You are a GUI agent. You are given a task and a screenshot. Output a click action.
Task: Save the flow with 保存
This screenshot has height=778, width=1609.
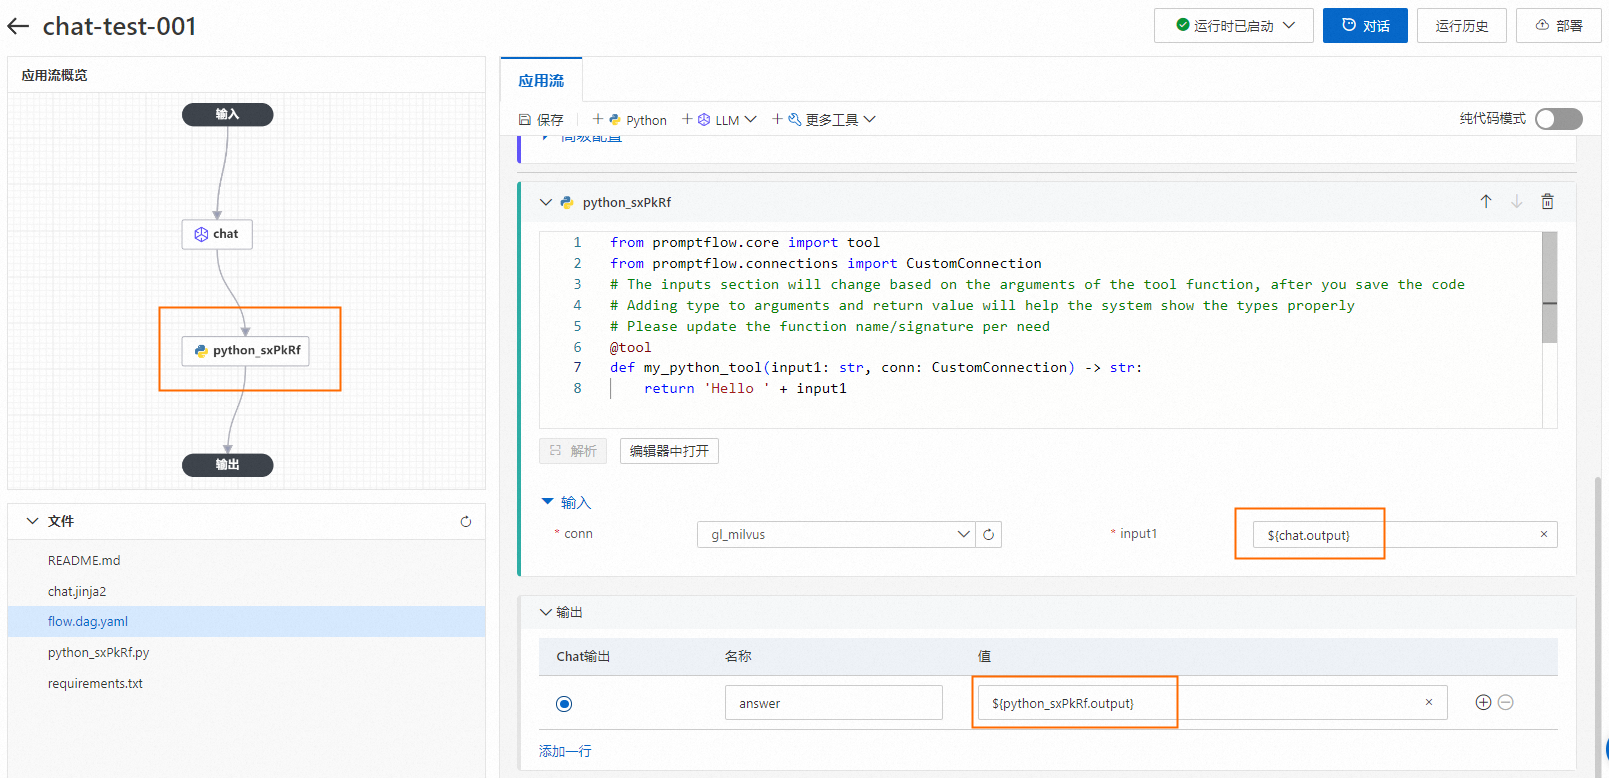point(541,119)
